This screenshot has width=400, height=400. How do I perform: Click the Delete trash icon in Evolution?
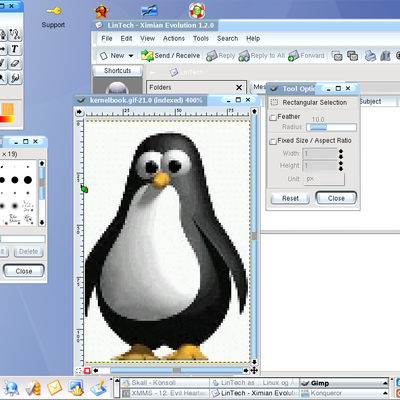click(386, 56)
